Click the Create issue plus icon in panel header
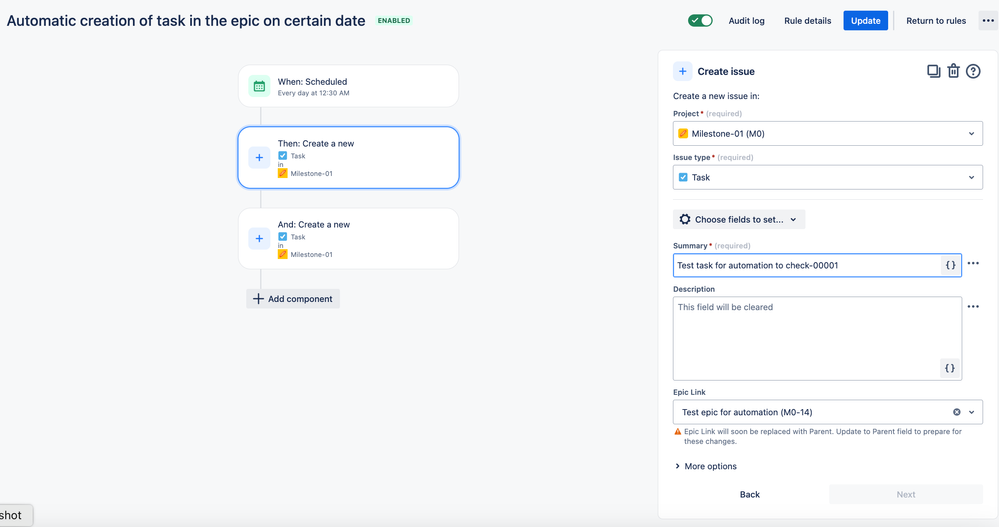The width and height of the screenshot is (999, 527). (682, 71)
